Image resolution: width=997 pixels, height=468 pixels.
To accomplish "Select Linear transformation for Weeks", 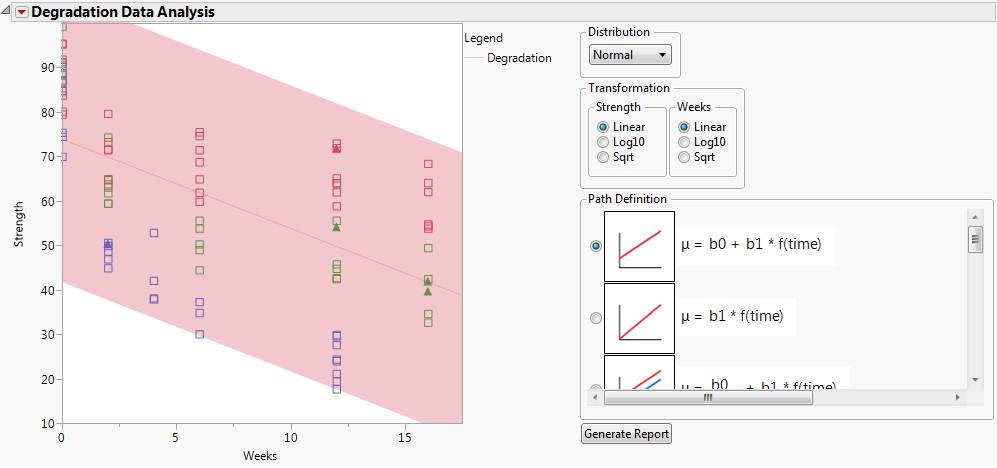I will pyautogui.click(x=684, y=127).
